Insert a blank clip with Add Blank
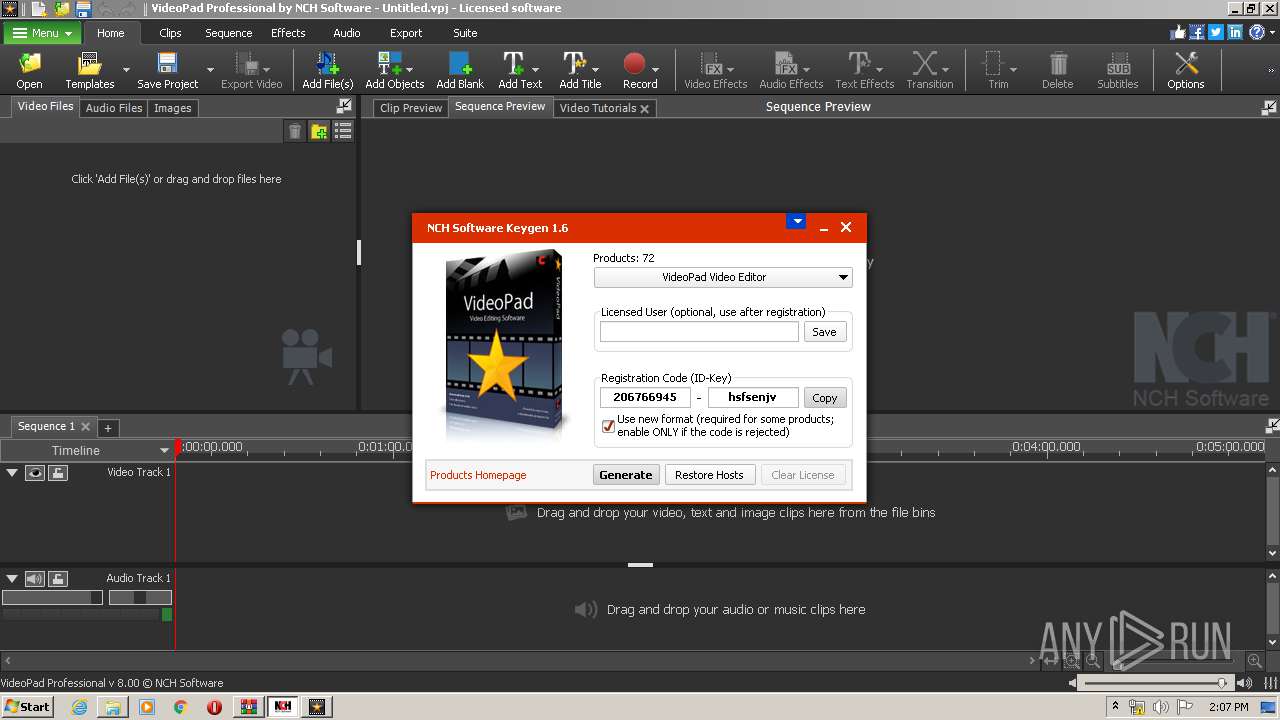 [x=460, y=70]
